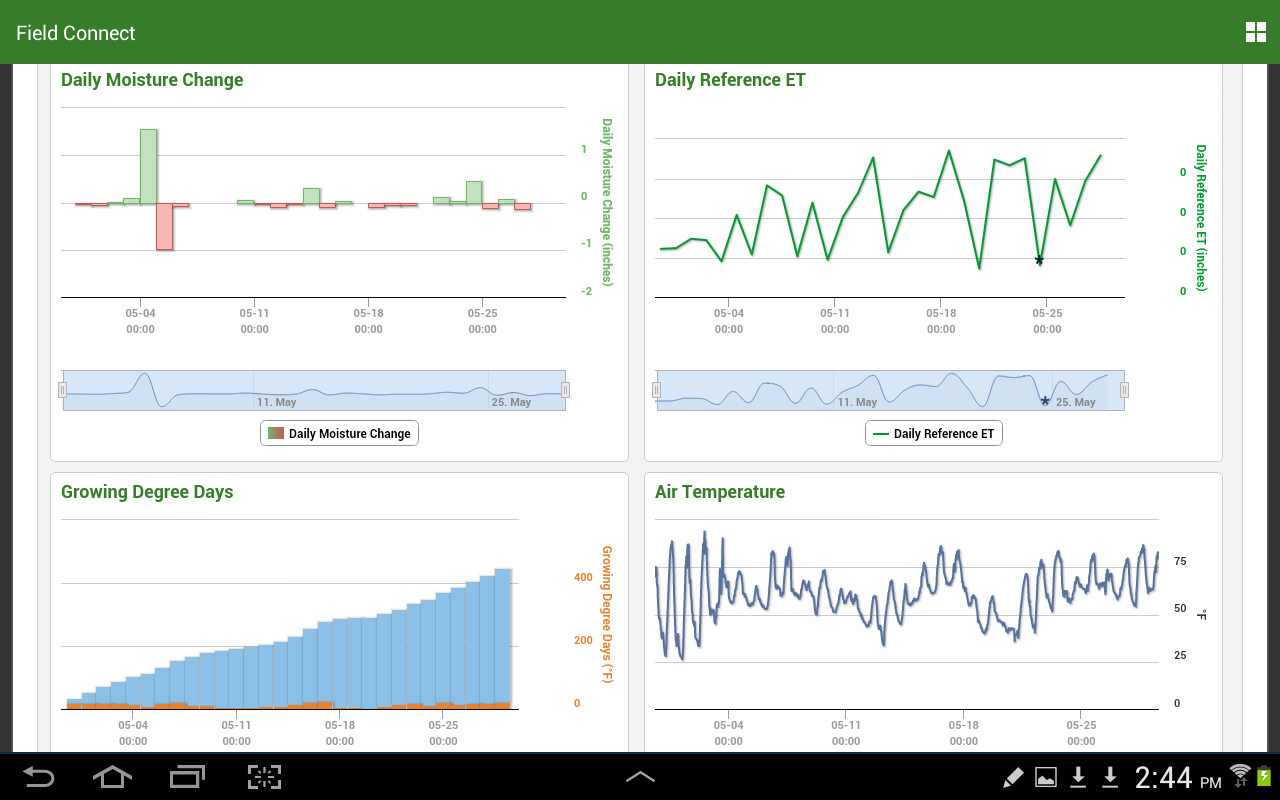Select the large red negative moisture bar
This screenshot has height=800, width=1280.
(x=164, y=226)
